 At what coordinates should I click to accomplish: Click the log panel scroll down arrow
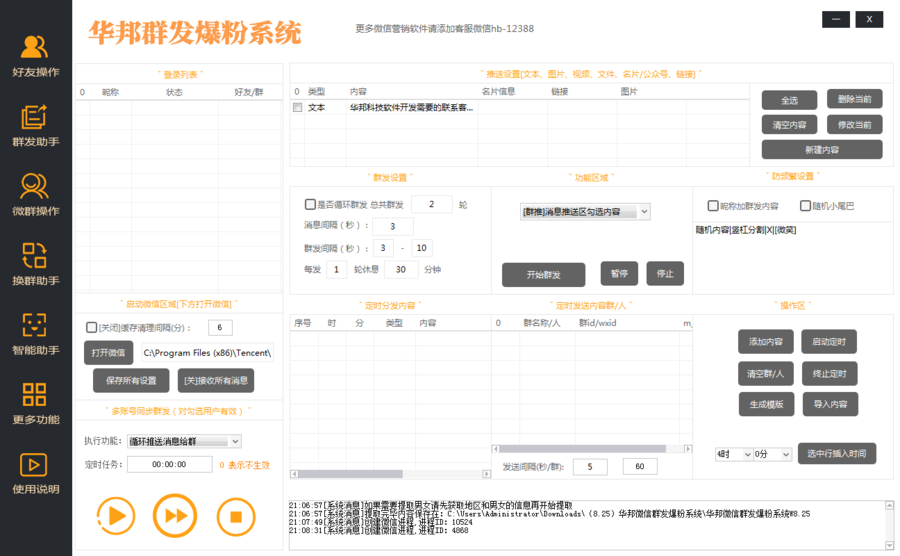[889, 545]
